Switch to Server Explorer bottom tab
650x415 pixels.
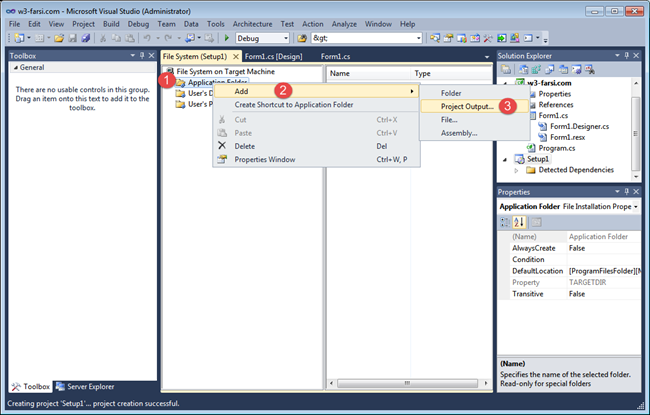[x=85, y=386]
